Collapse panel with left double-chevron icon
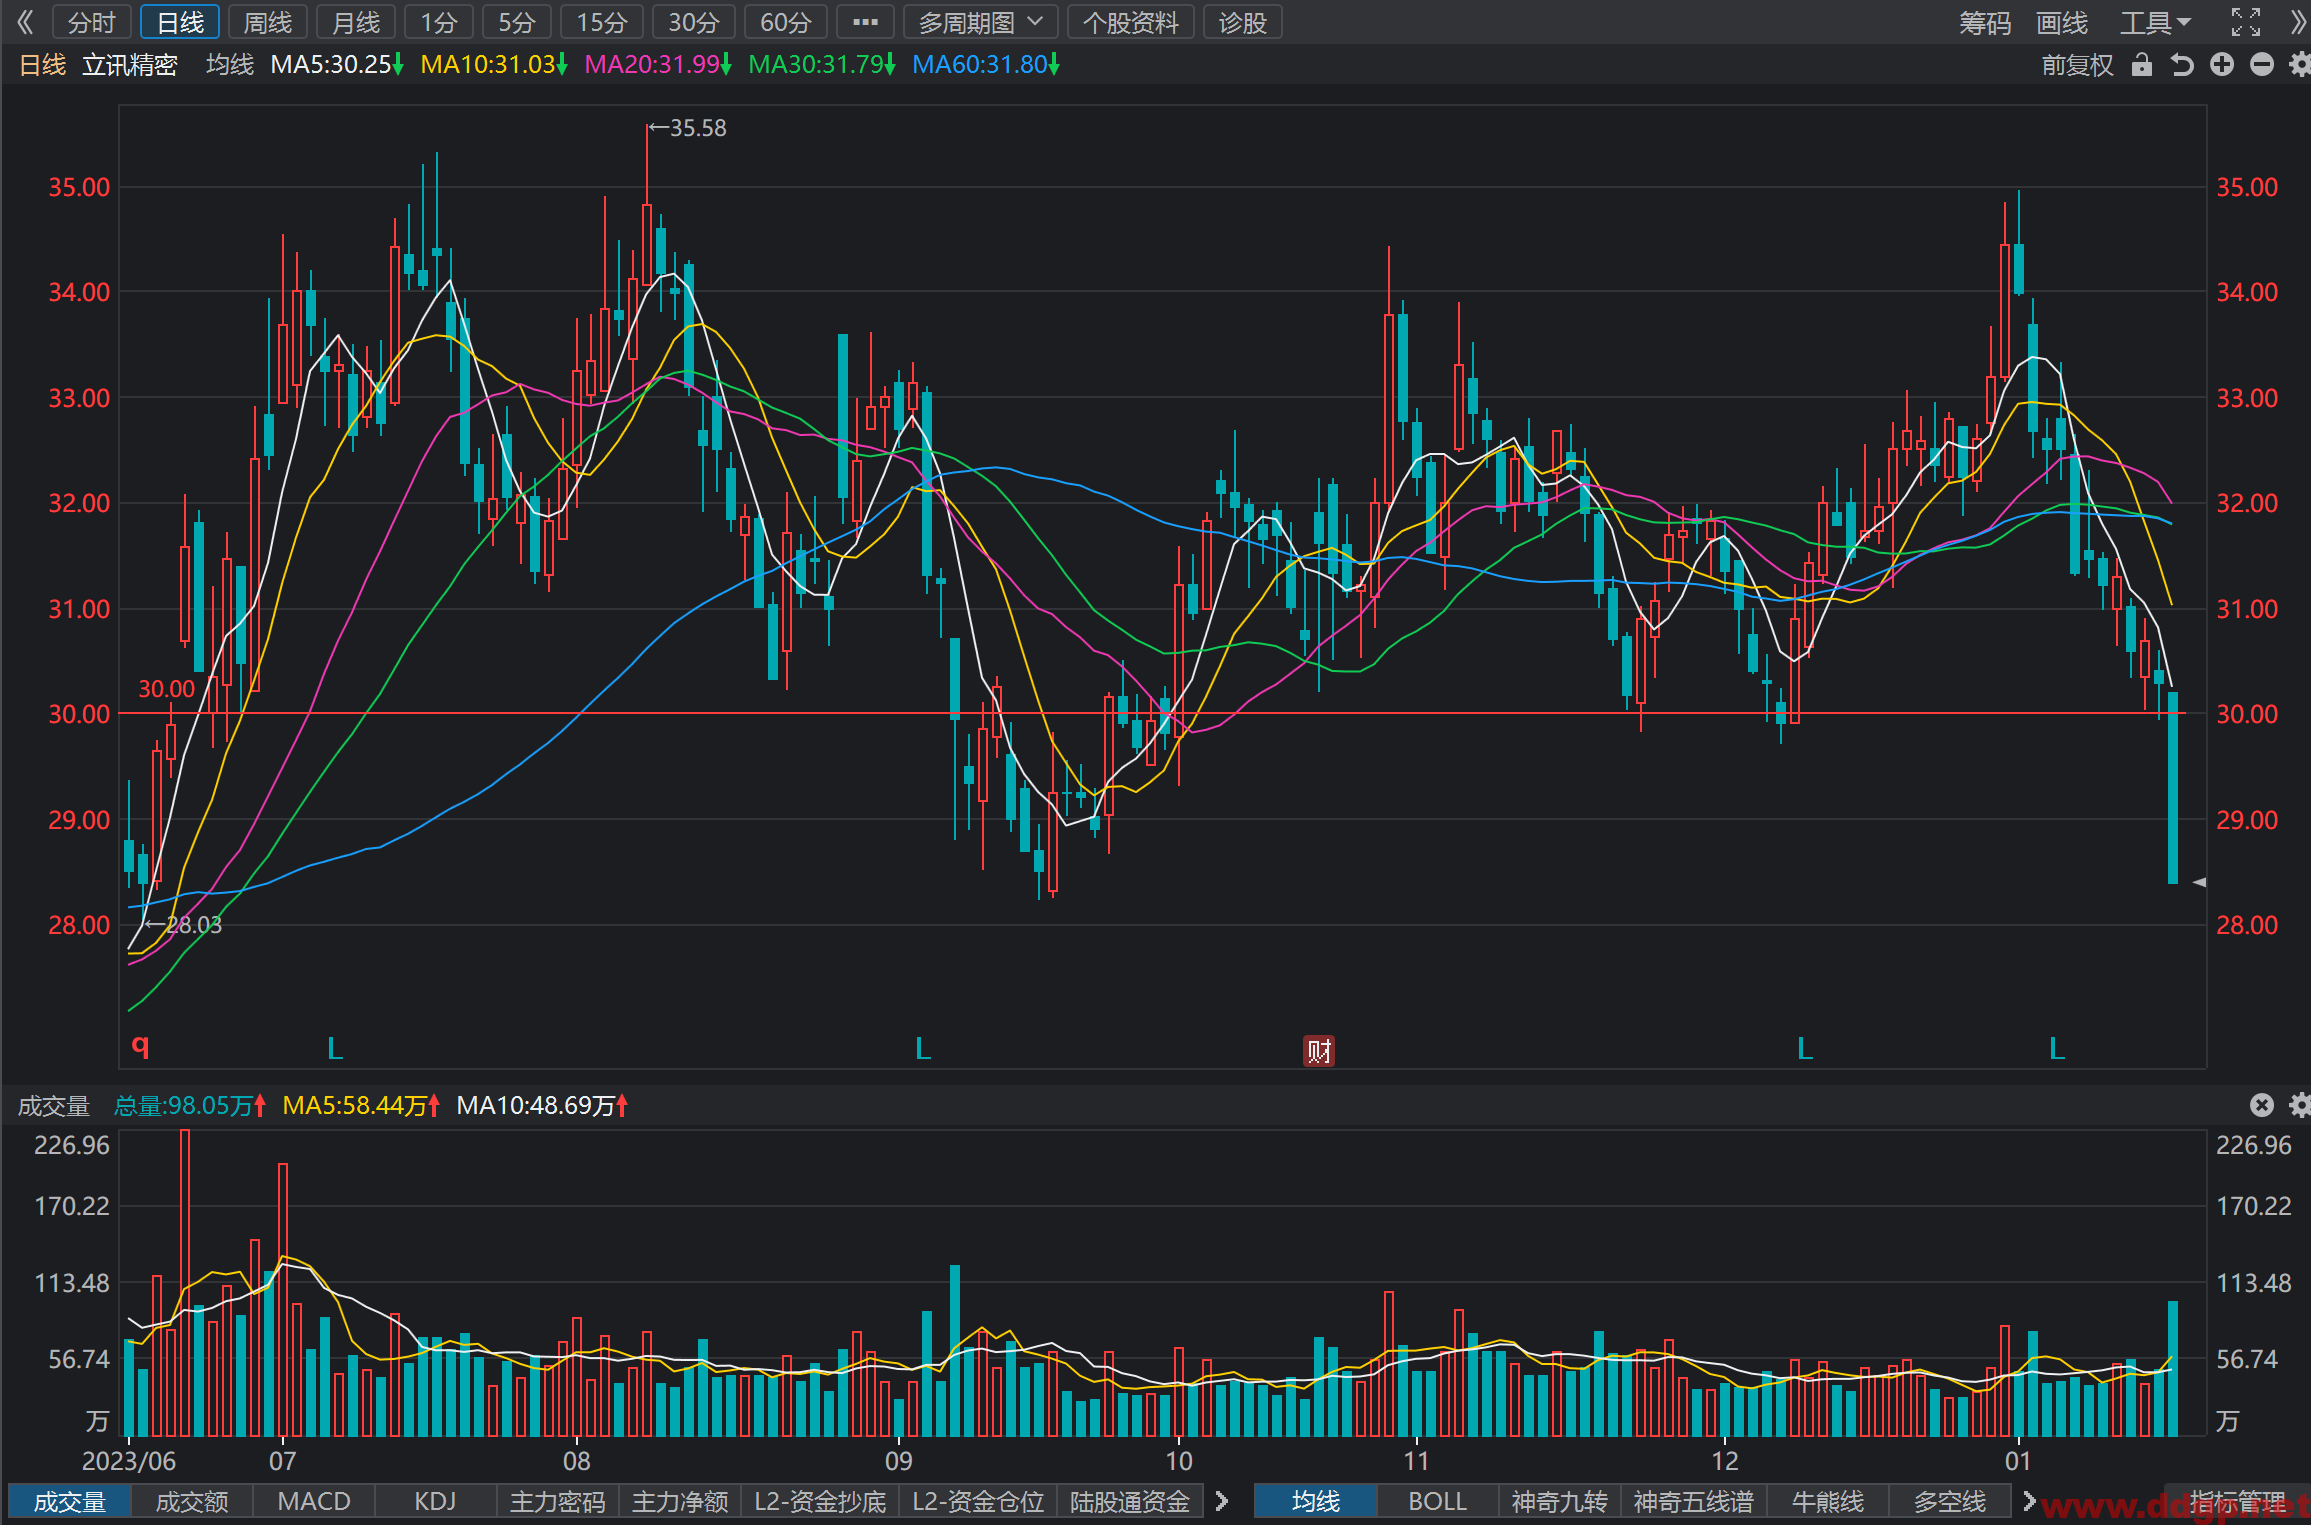This screenshot has width=2311, height=1525. 25,22
